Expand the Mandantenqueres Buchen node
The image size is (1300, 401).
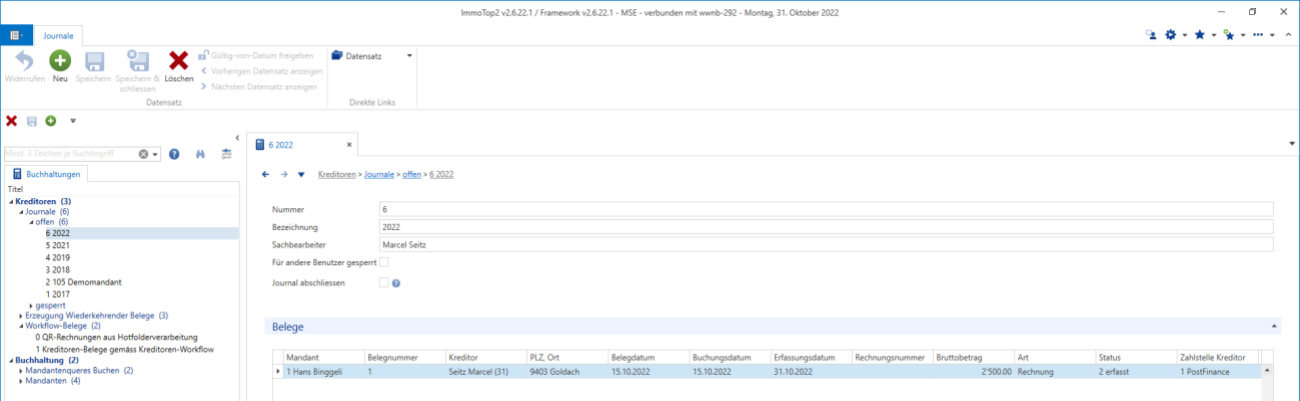click(x=20, y=371)
